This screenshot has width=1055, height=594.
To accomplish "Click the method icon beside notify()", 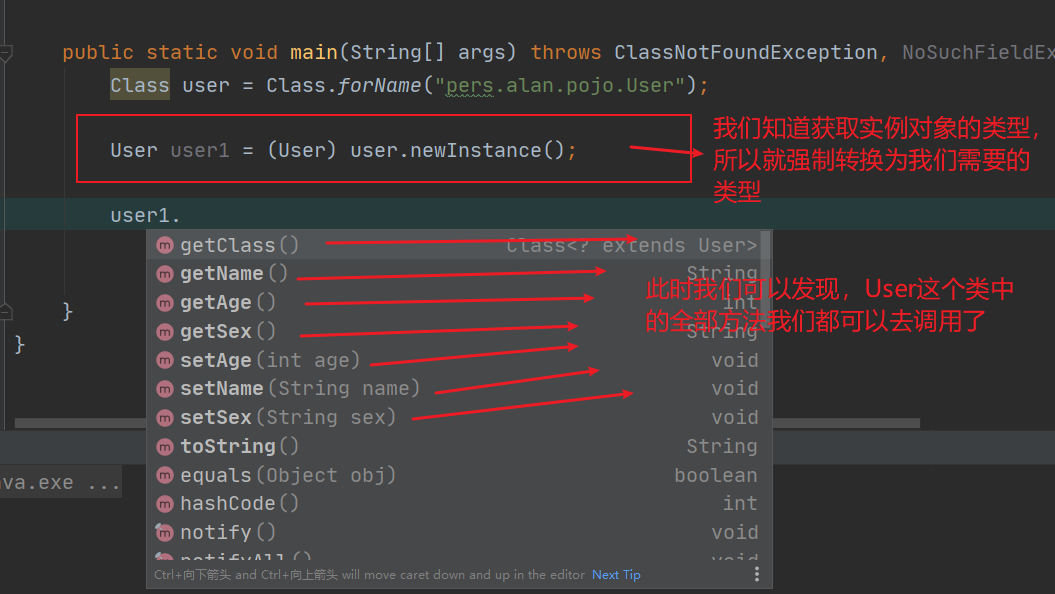I will click(165, 532).
